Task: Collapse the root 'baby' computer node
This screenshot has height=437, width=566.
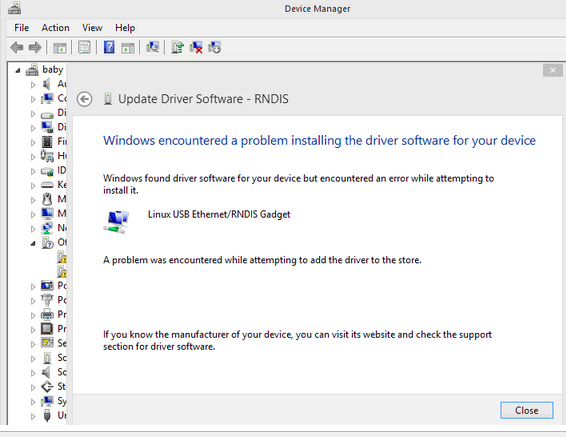Action: pos(18,71)
